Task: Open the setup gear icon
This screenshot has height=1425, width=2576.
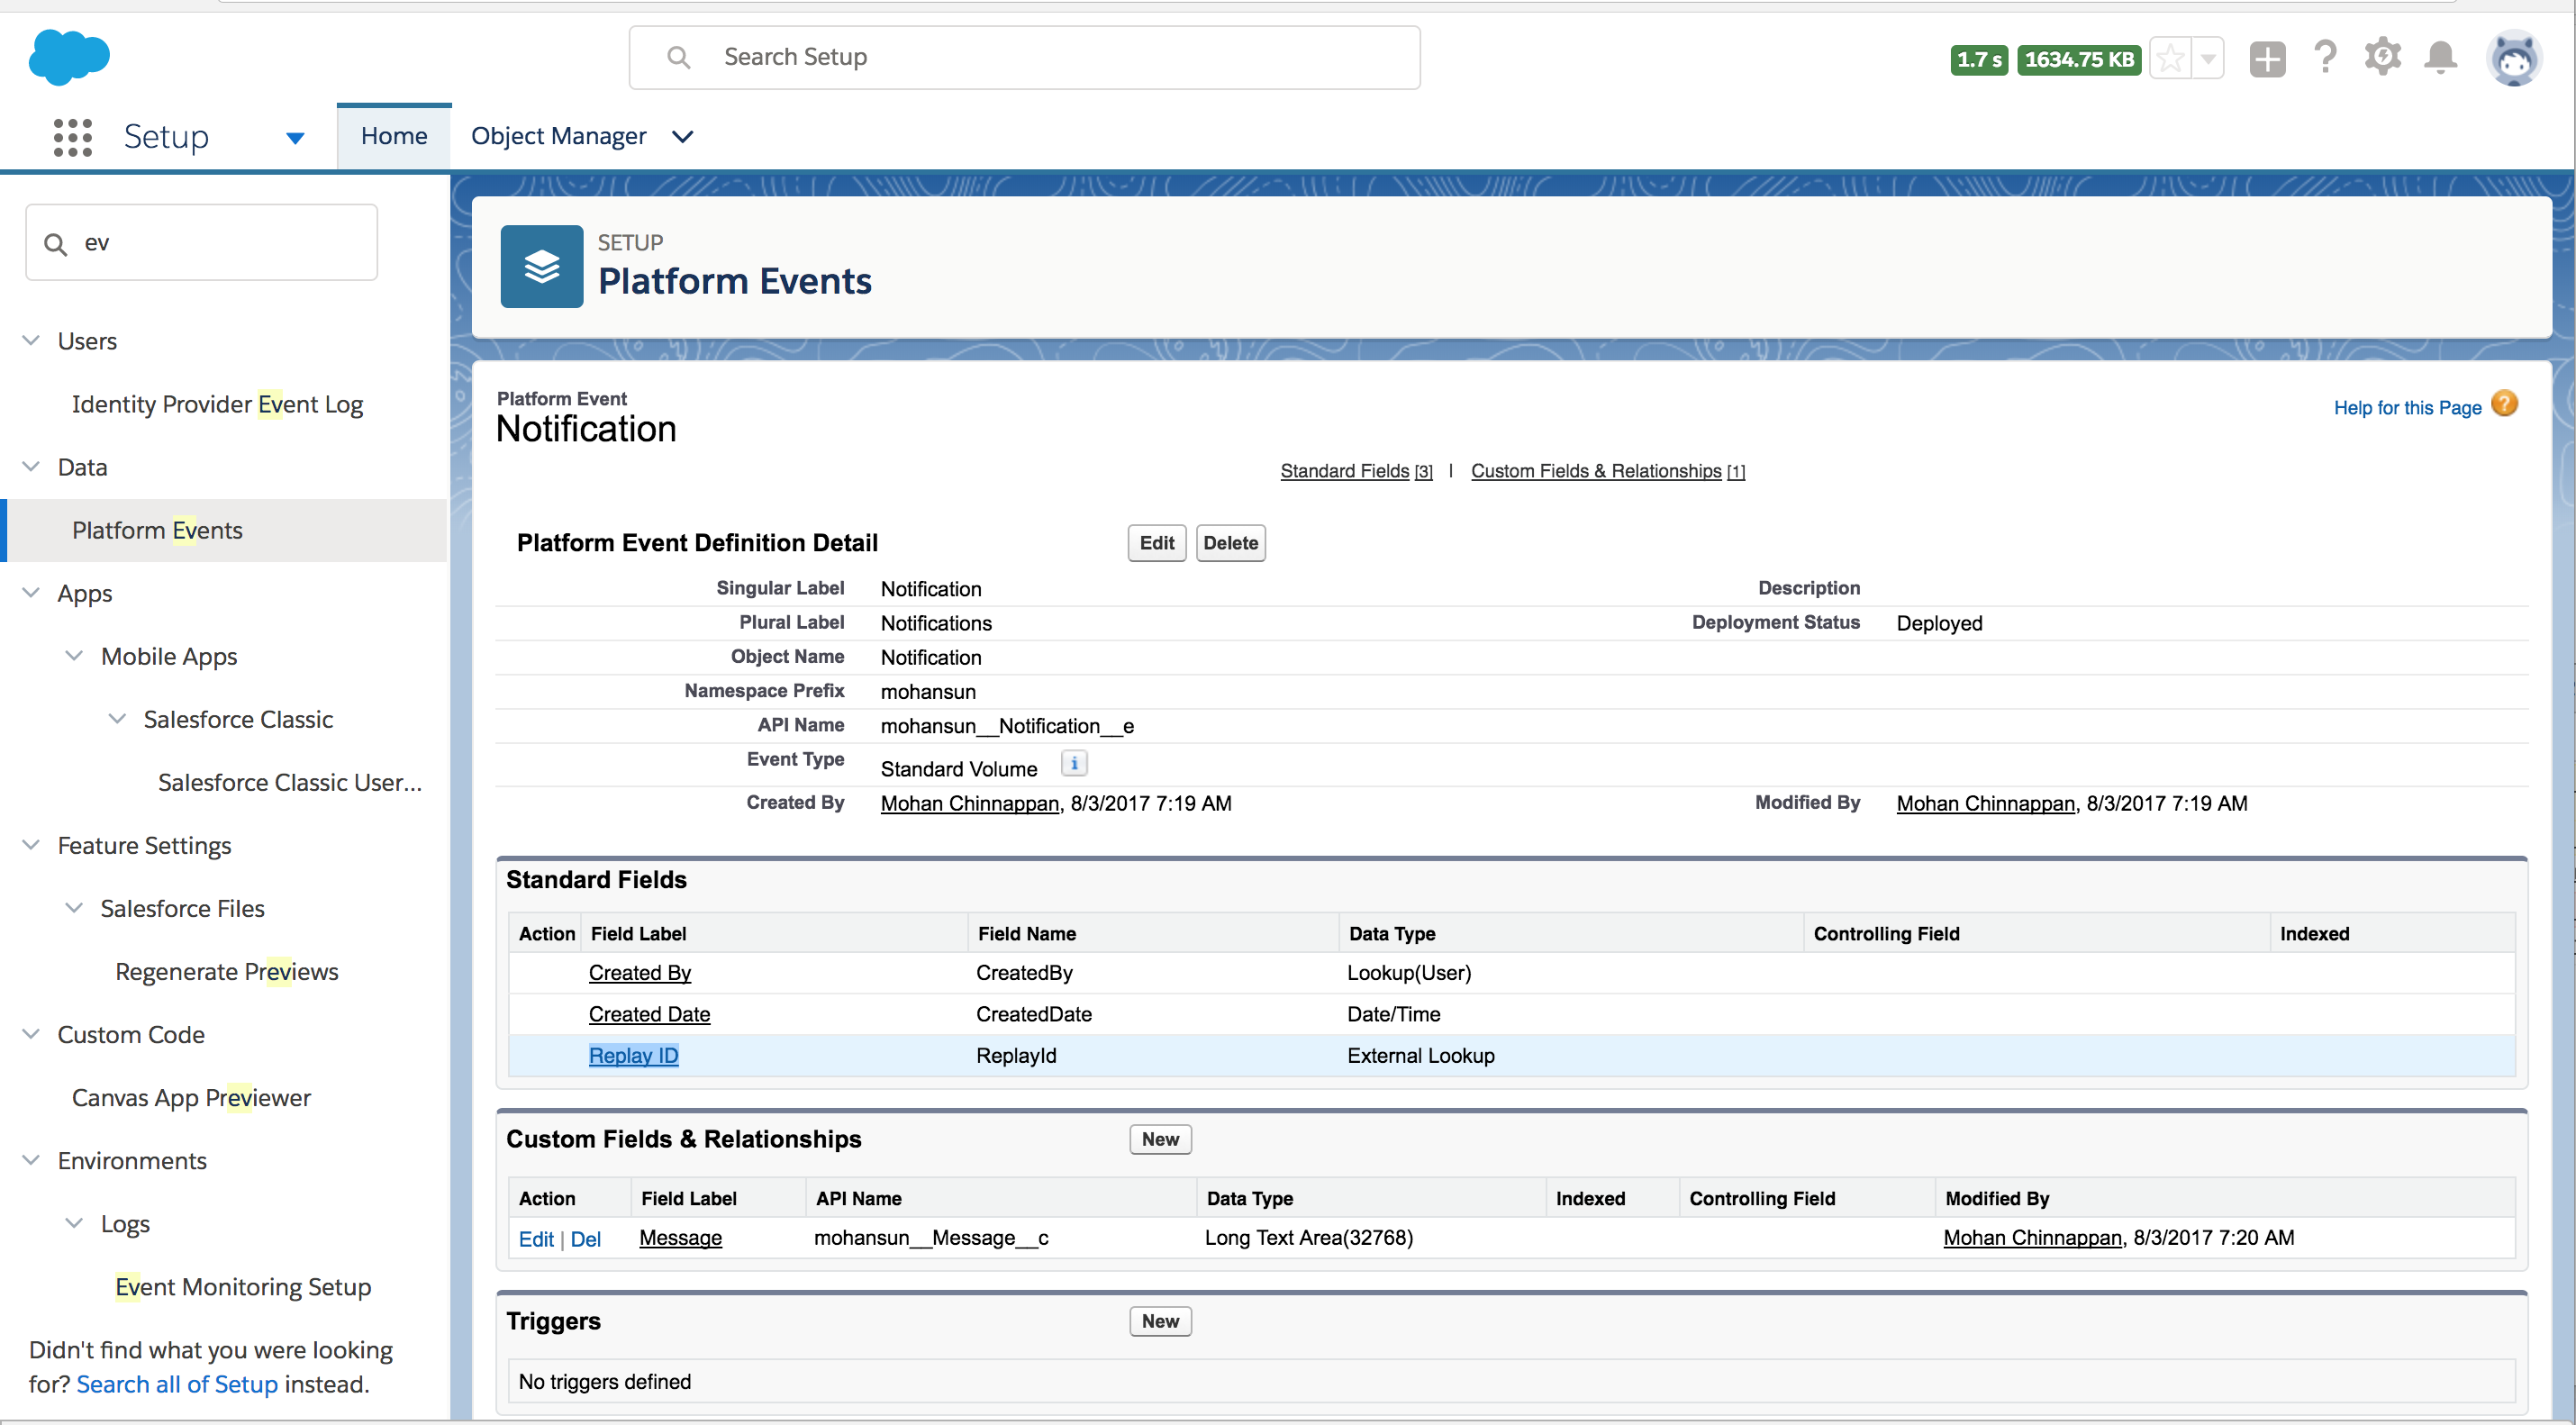Action: (x=2383, y=57)
